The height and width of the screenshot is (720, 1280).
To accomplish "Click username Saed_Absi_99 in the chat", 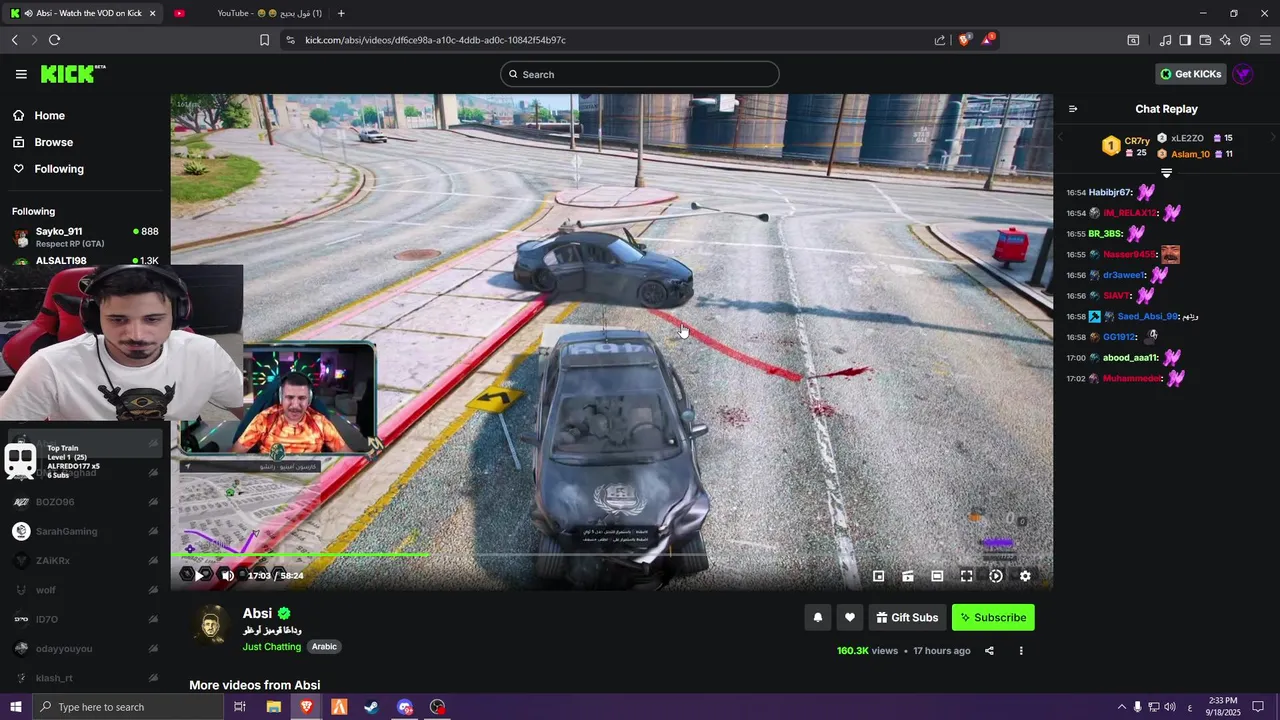I will [1147, 317].
